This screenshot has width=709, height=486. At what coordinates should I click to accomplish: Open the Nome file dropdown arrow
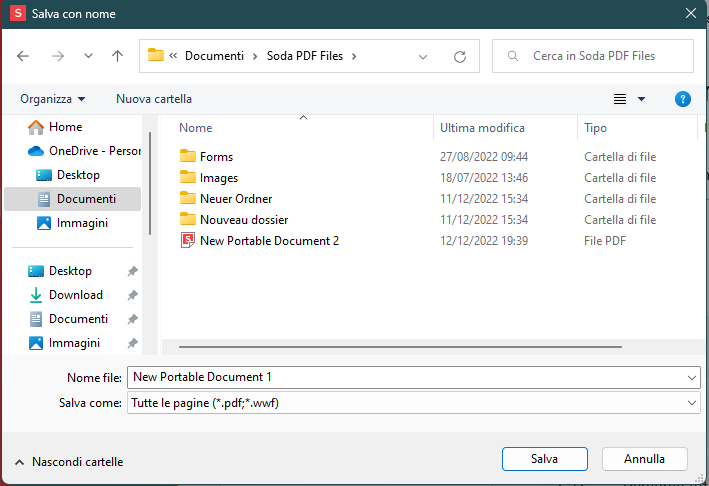click(x=691, y=377)
